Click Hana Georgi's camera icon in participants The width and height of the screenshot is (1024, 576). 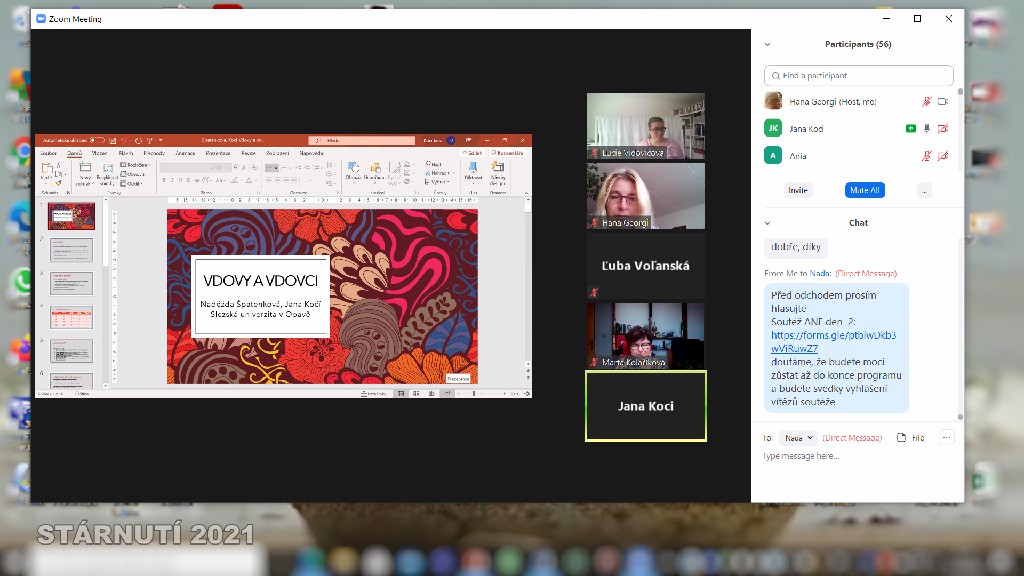942,102
